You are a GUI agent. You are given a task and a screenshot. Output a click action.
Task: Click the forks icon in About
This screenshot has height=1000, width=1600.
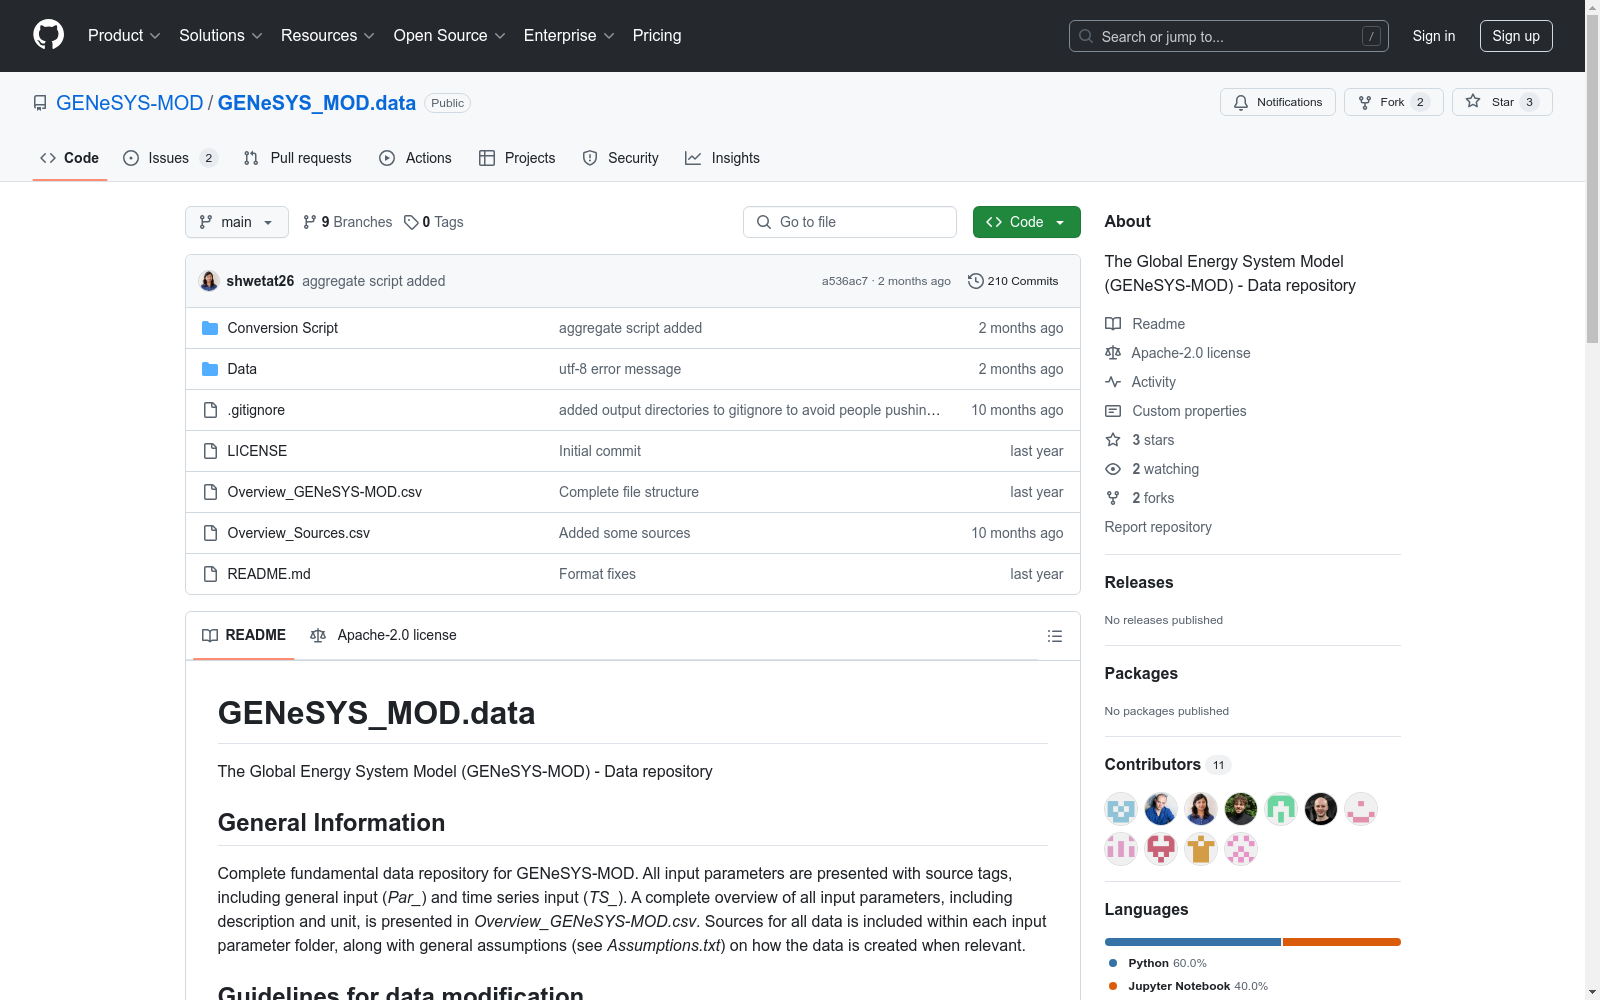pyautogui.click(x=1113, y=498)
